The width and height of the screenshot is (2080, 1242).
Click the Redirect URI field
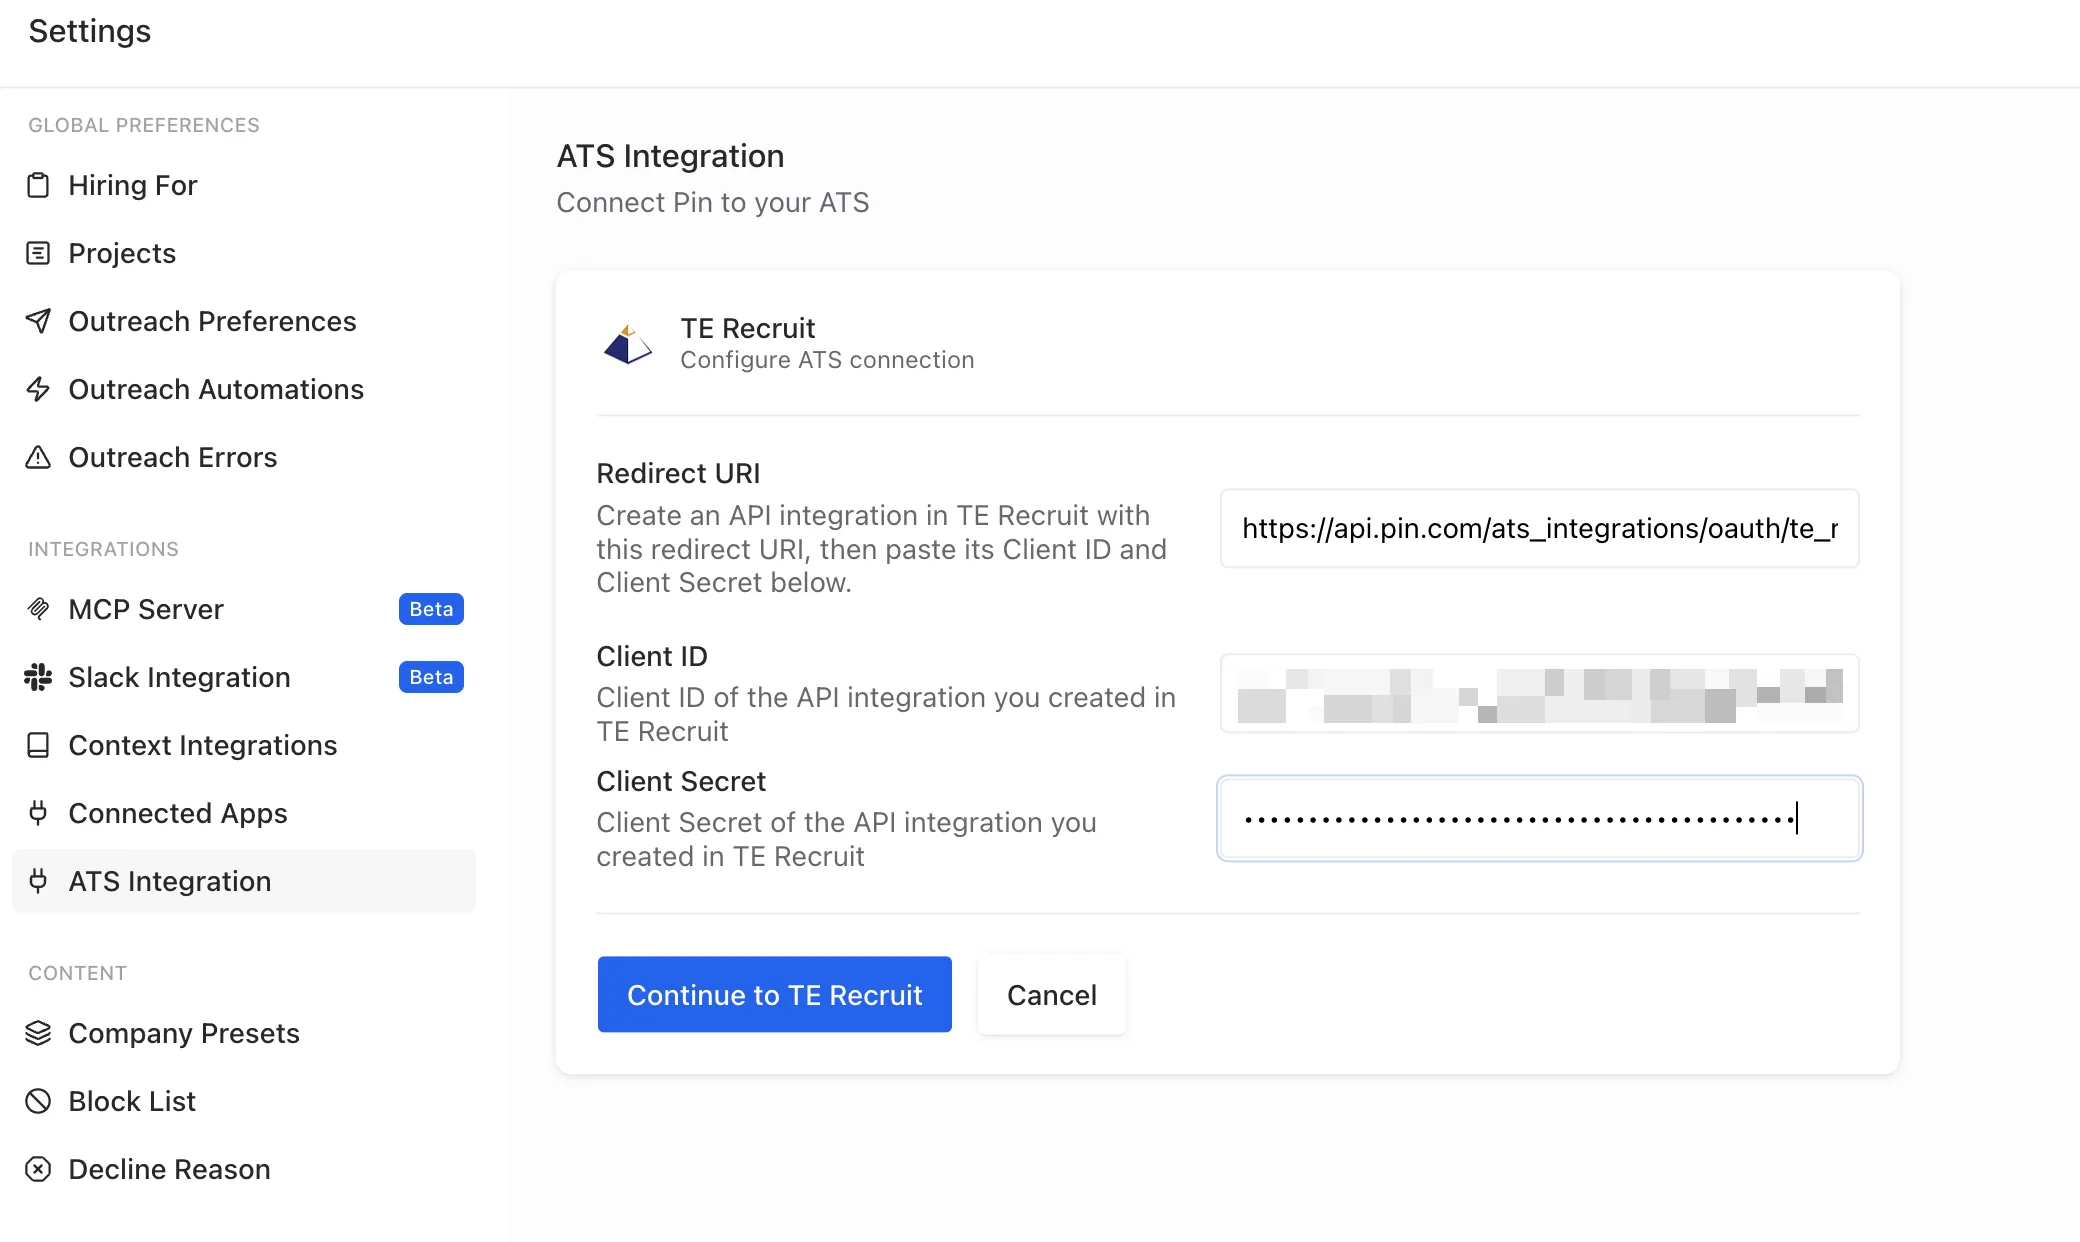(x=1539, y=528)
